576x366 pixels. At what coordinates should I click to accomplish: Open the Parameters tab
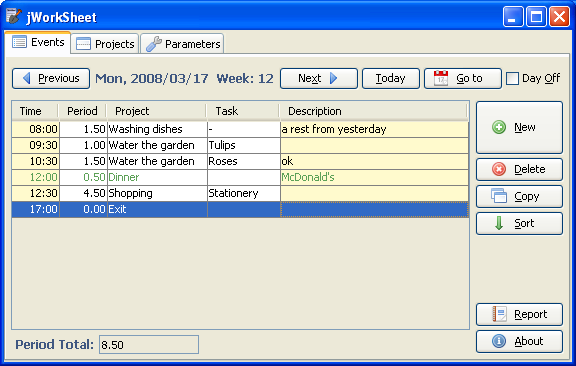coord(182,44)
